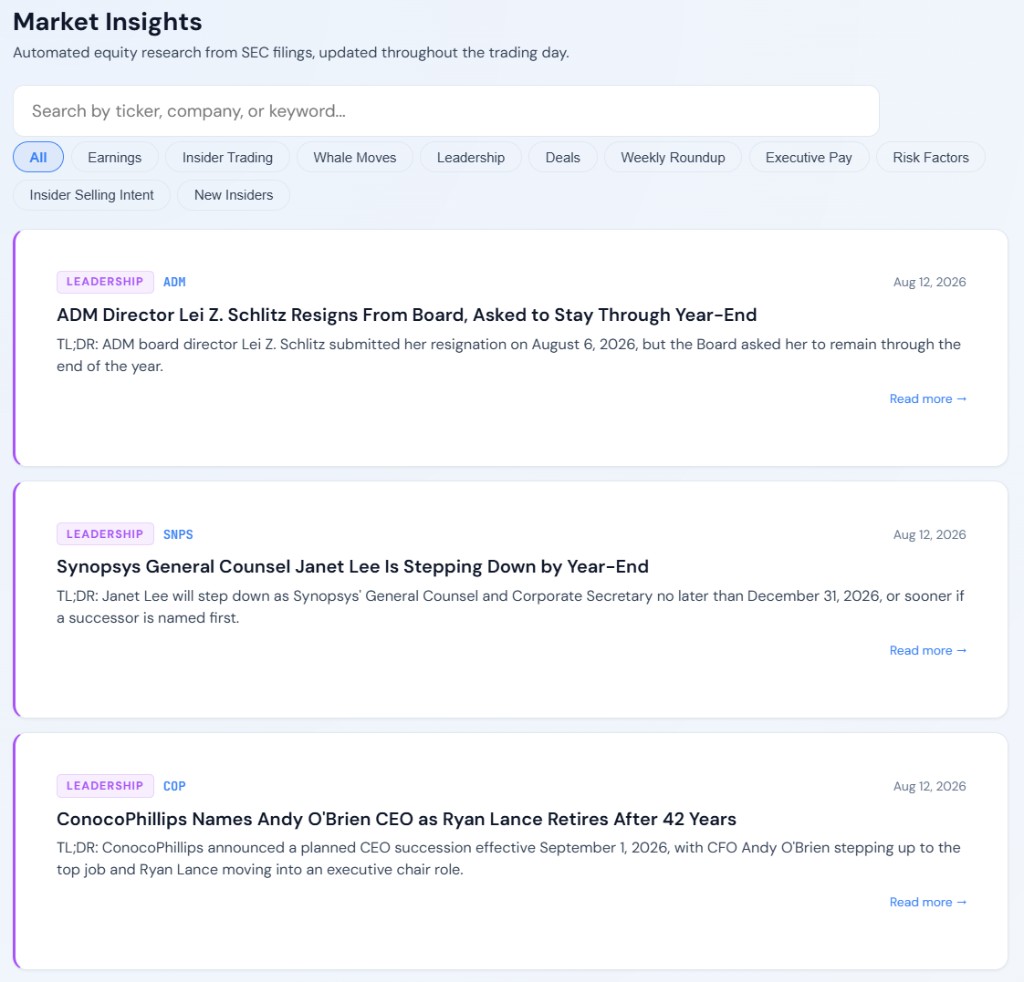1024x982 pixels.
Task: Open the ADM Director Lei Z. Schlitz headline
Action: (x=407, y=315)
